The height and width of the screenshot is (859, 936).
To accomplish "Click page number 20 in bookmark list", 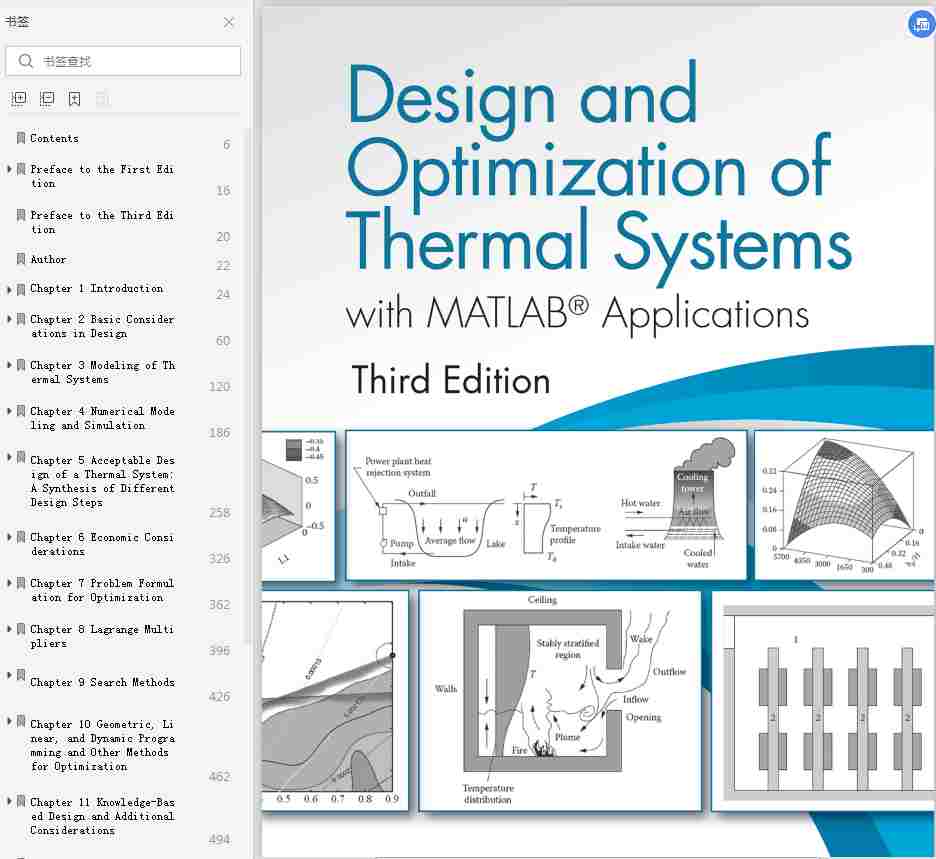I will coord(223,237).
